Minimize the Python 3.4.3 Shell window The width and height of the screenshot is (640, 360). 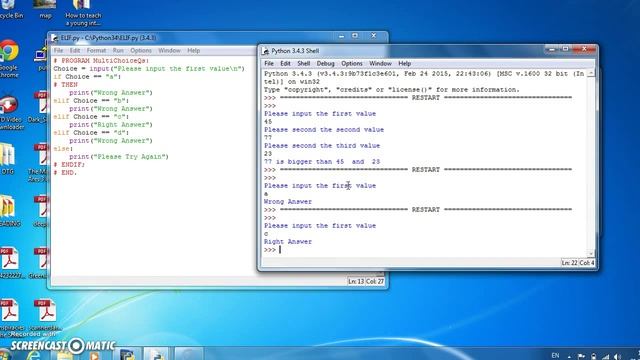tap(552, 49)
